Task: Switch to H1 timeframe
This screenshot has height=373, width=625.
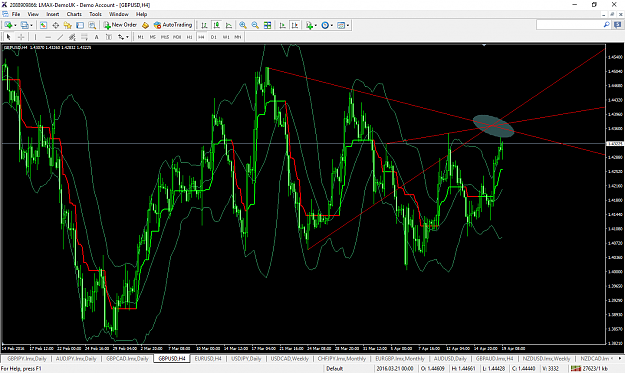Action: 189,37
